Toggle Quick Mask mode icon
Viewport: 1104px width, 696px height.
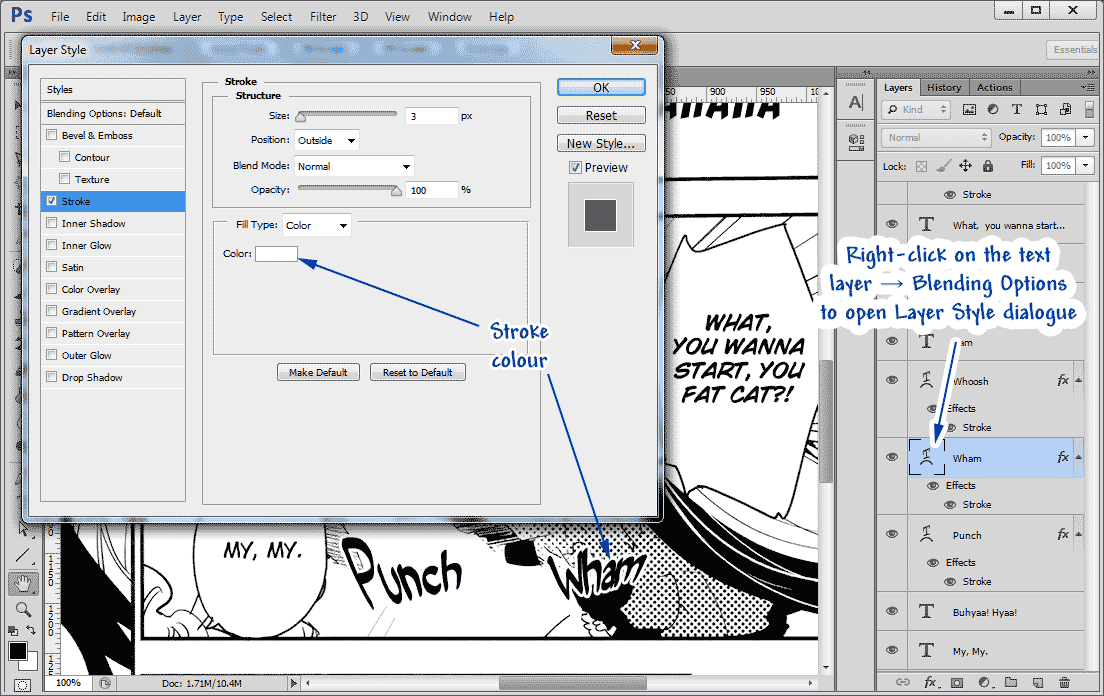pyautogui.click(x=23, y=685)
